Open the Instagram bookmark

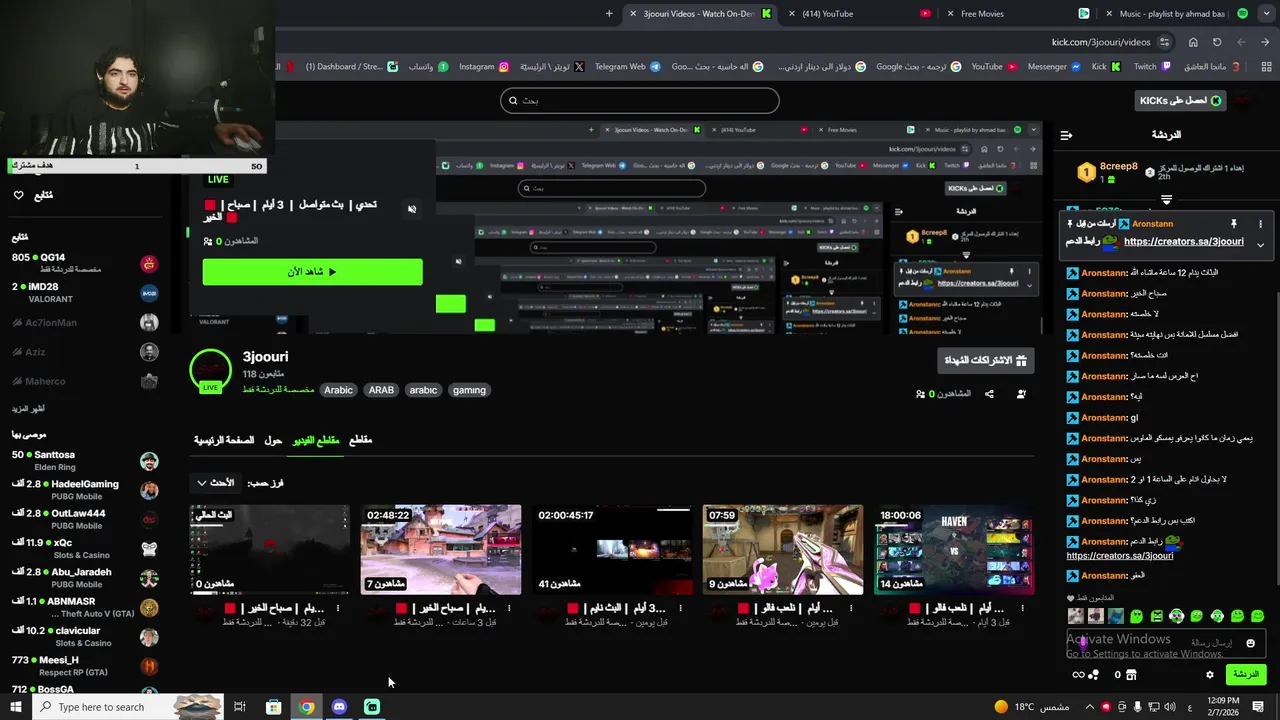point(484,67)
